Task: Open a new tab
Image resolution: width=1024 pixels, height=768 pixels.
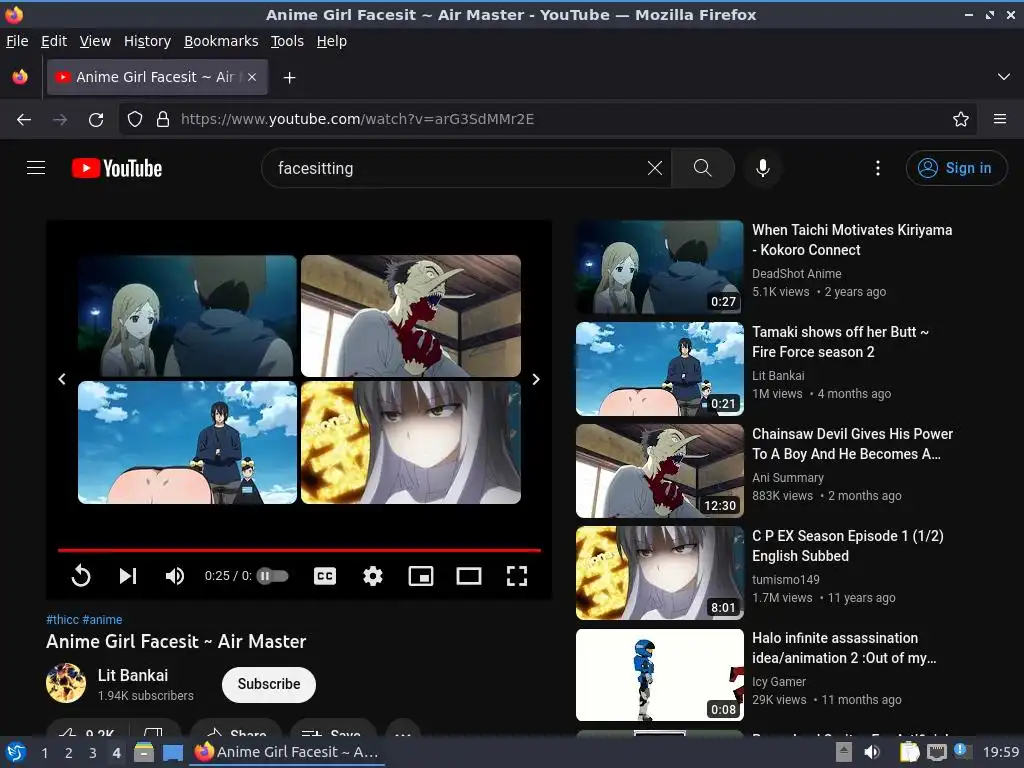Action: click(x=289, y=78)
